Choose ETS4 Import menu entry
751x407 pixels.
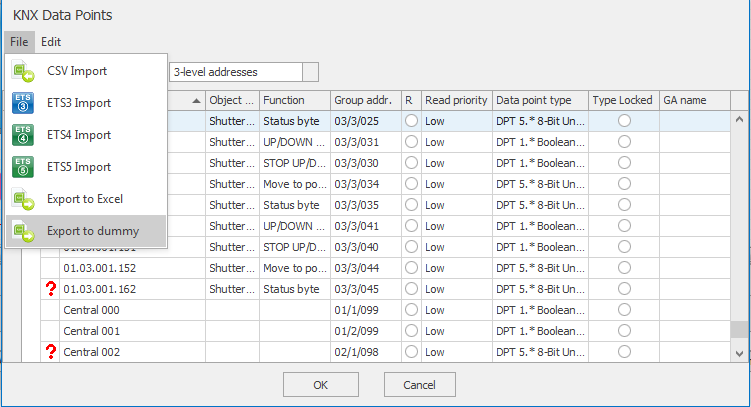point(86,135)
